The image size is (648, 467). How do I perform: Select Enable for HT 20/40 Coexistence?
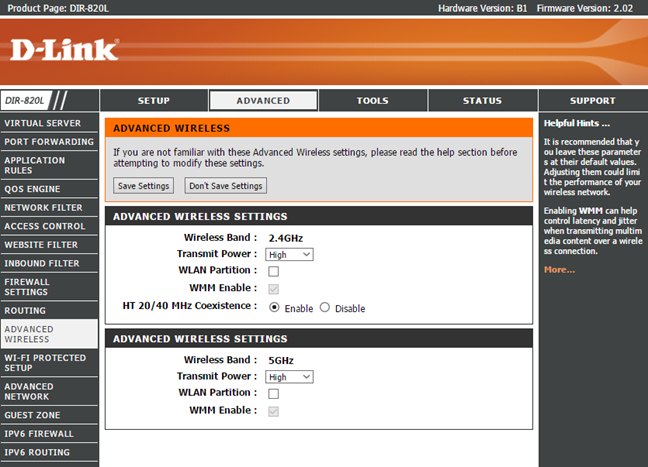tap(274, 307)
